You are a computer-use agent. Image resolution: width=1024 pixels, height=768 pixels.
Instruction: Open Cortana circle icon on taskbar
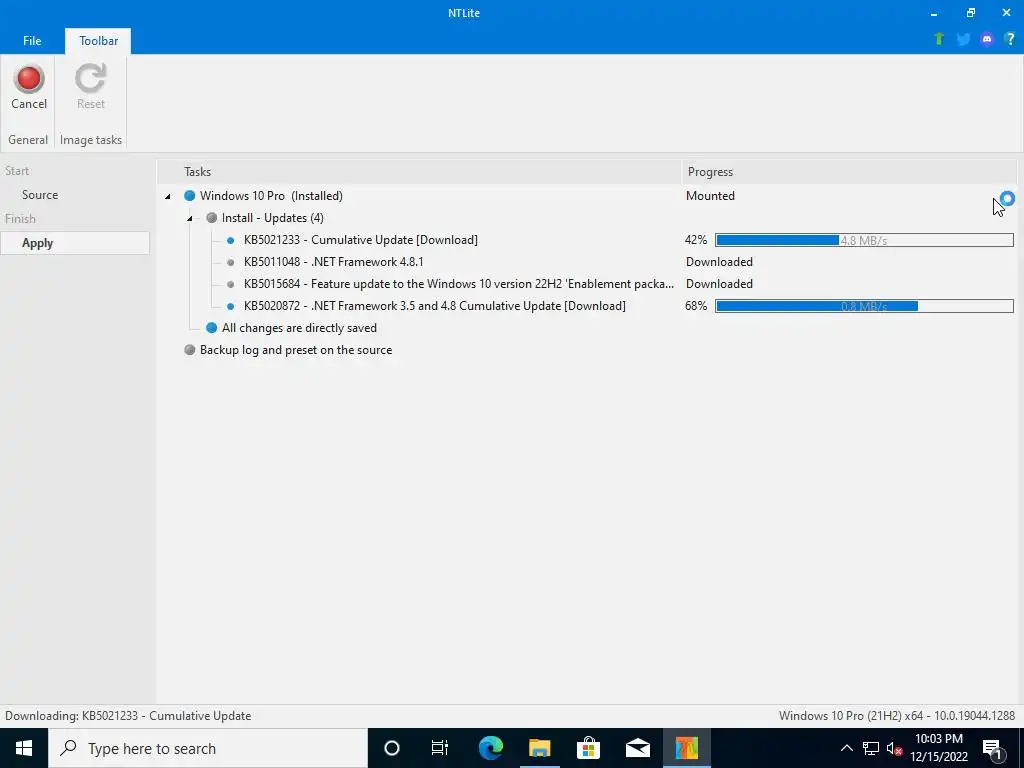(x=391, y=748)
